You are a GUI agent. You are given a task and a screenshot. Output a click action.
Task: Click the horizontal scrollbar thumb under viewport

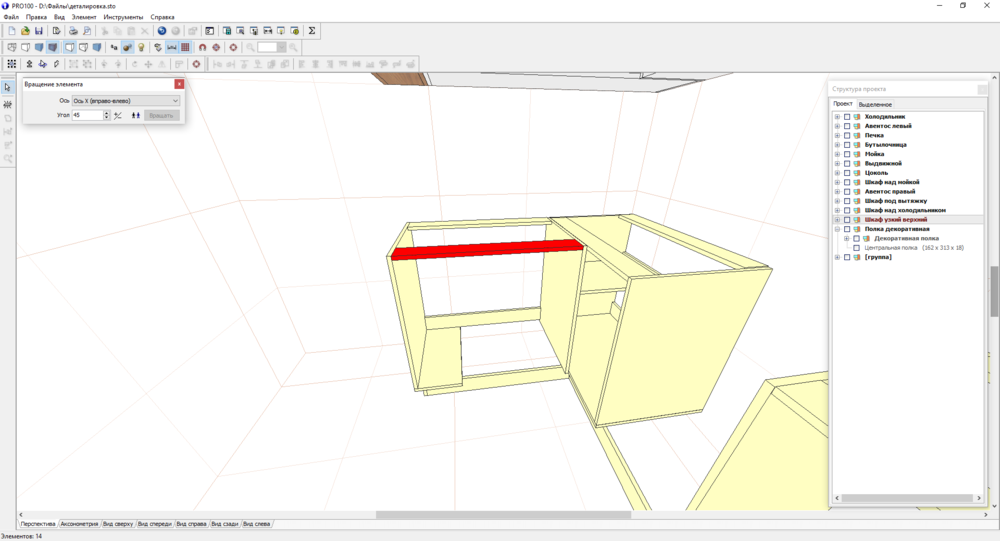click(503, 514)
